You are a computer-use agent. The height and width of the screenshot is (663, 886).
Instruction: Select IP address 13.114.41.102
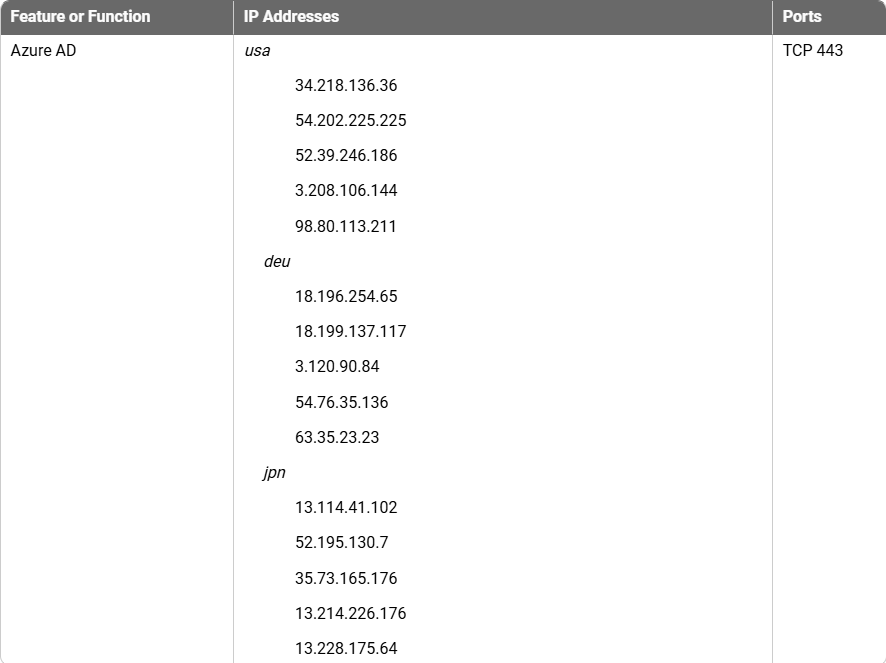[x=346, y=508]
